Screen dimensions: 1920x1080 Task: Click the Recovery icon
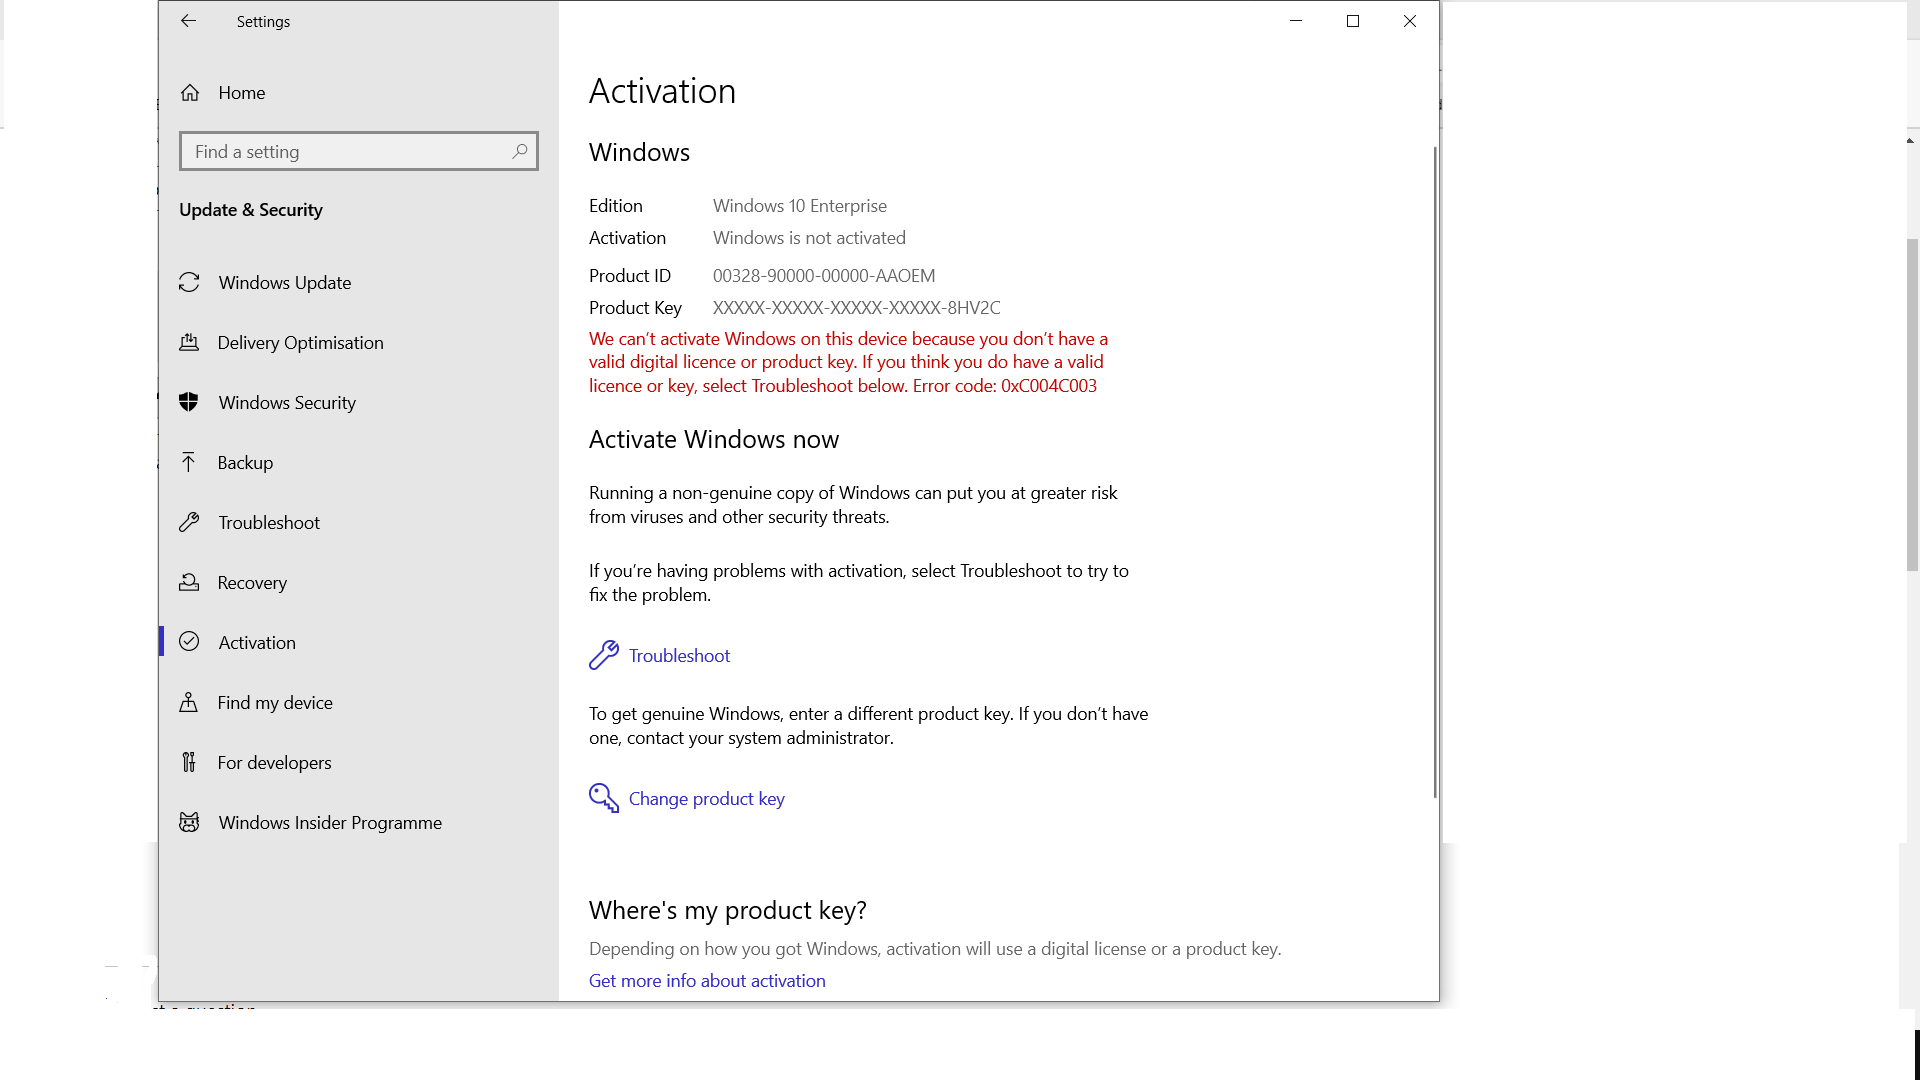(189, 582)
